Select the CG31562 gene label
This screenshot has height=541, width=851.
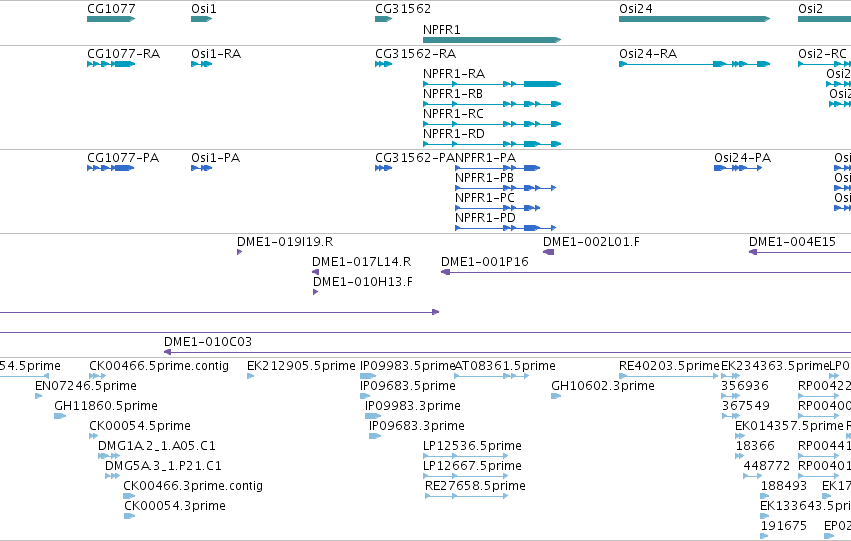pyautogui.click(x=403, y=9)
